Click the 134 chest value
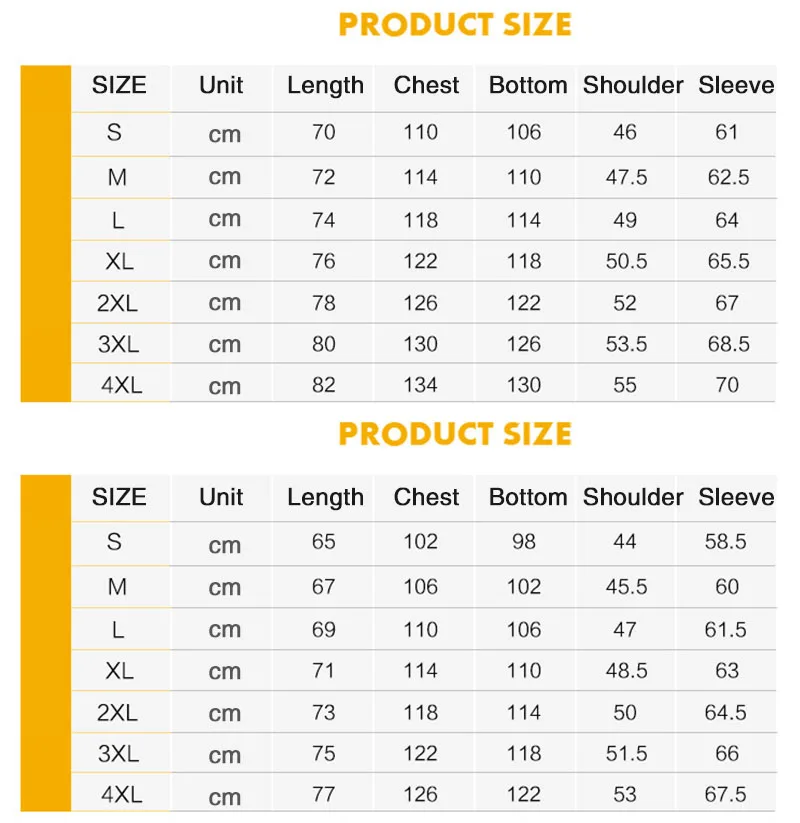This screenshot has height=823, width=800. pos(420,385)
